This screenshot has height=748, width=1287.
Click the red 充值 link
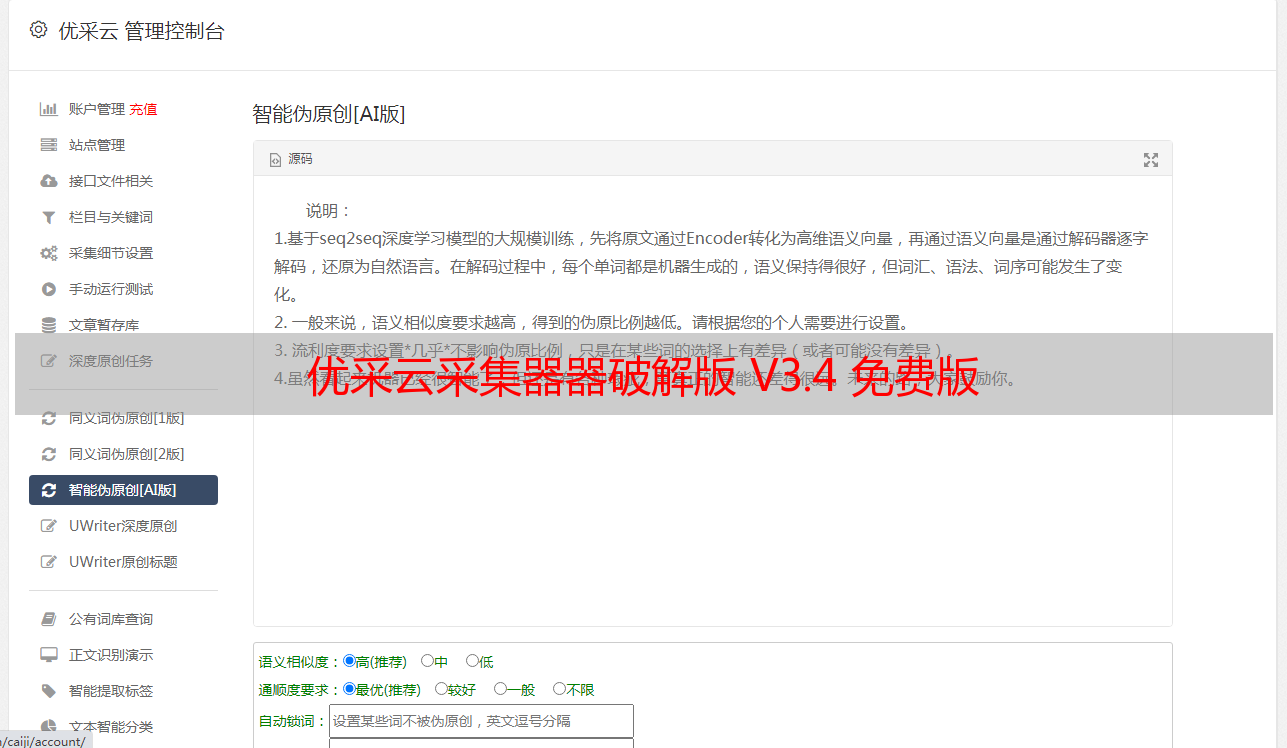coord(143,109)
